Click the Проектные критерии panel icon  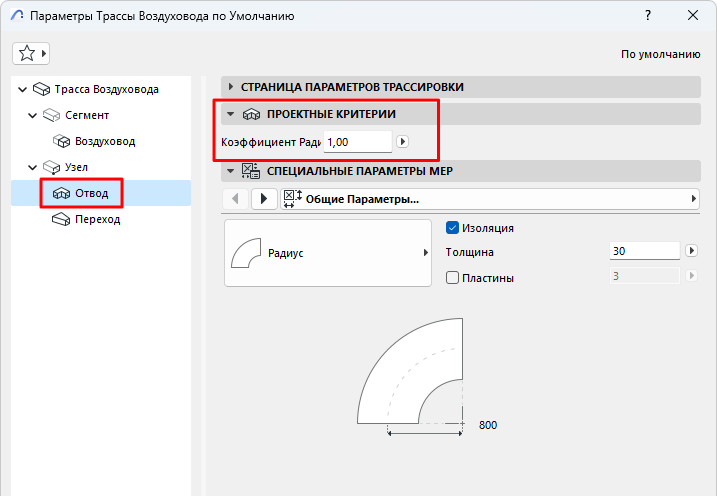(x=251, y=114)
